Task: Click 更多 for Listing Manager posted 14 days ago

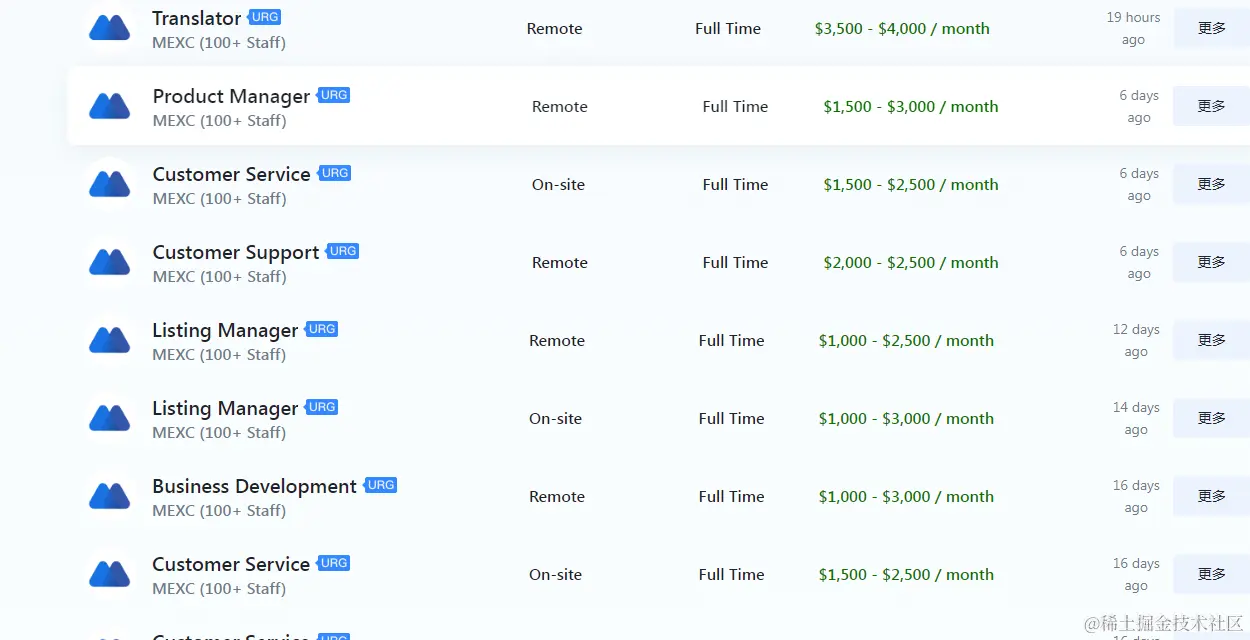Action: click(x=1211, y=418)
